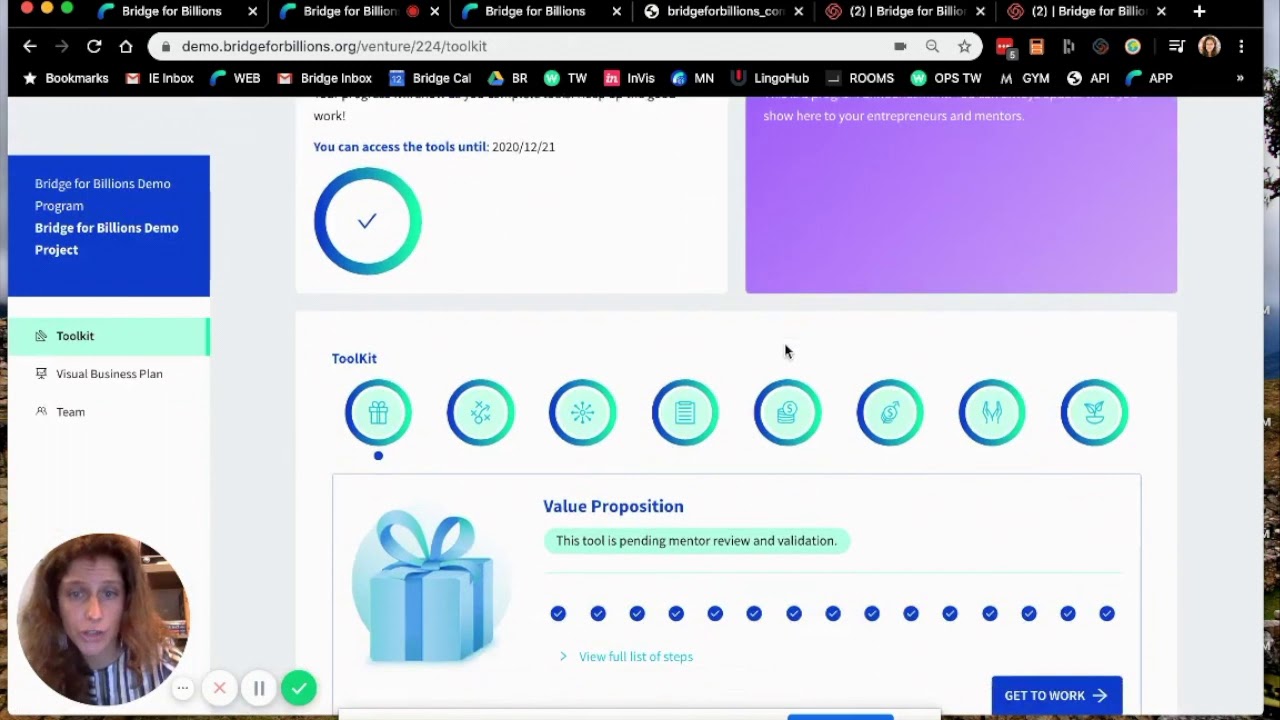Bookmark this page with the star
Viewport: 1280px width, 720px height.
964,46
